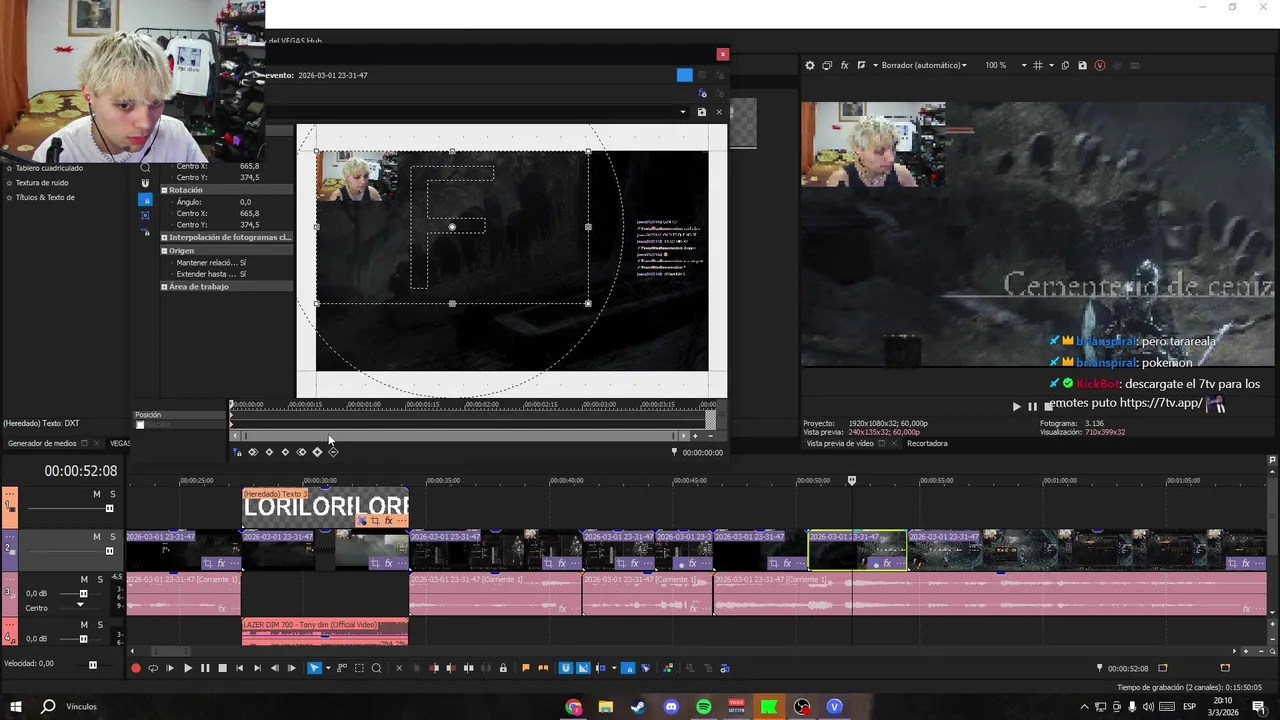Start timeline playback with Play button
The height and width of the screenshot is (720, 1280).
tap(187, 669)
